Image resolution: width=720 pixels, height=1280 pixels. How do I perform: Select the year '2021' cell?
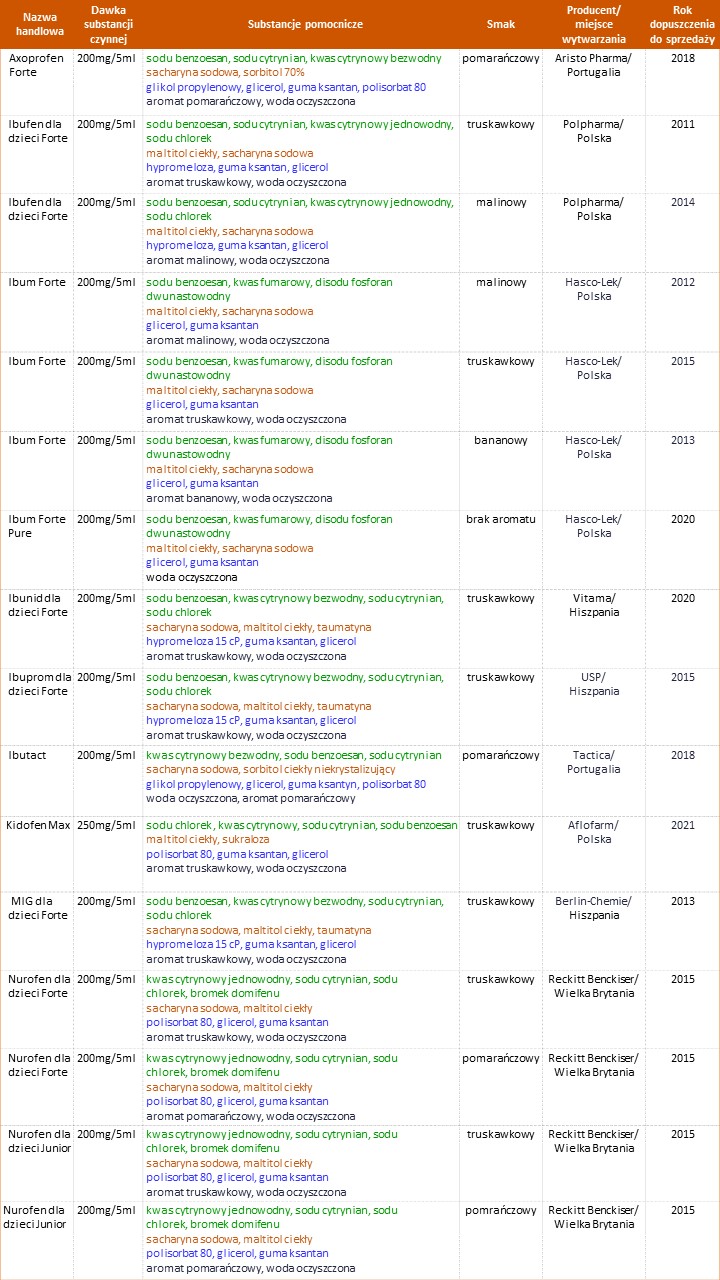[682, 825]
